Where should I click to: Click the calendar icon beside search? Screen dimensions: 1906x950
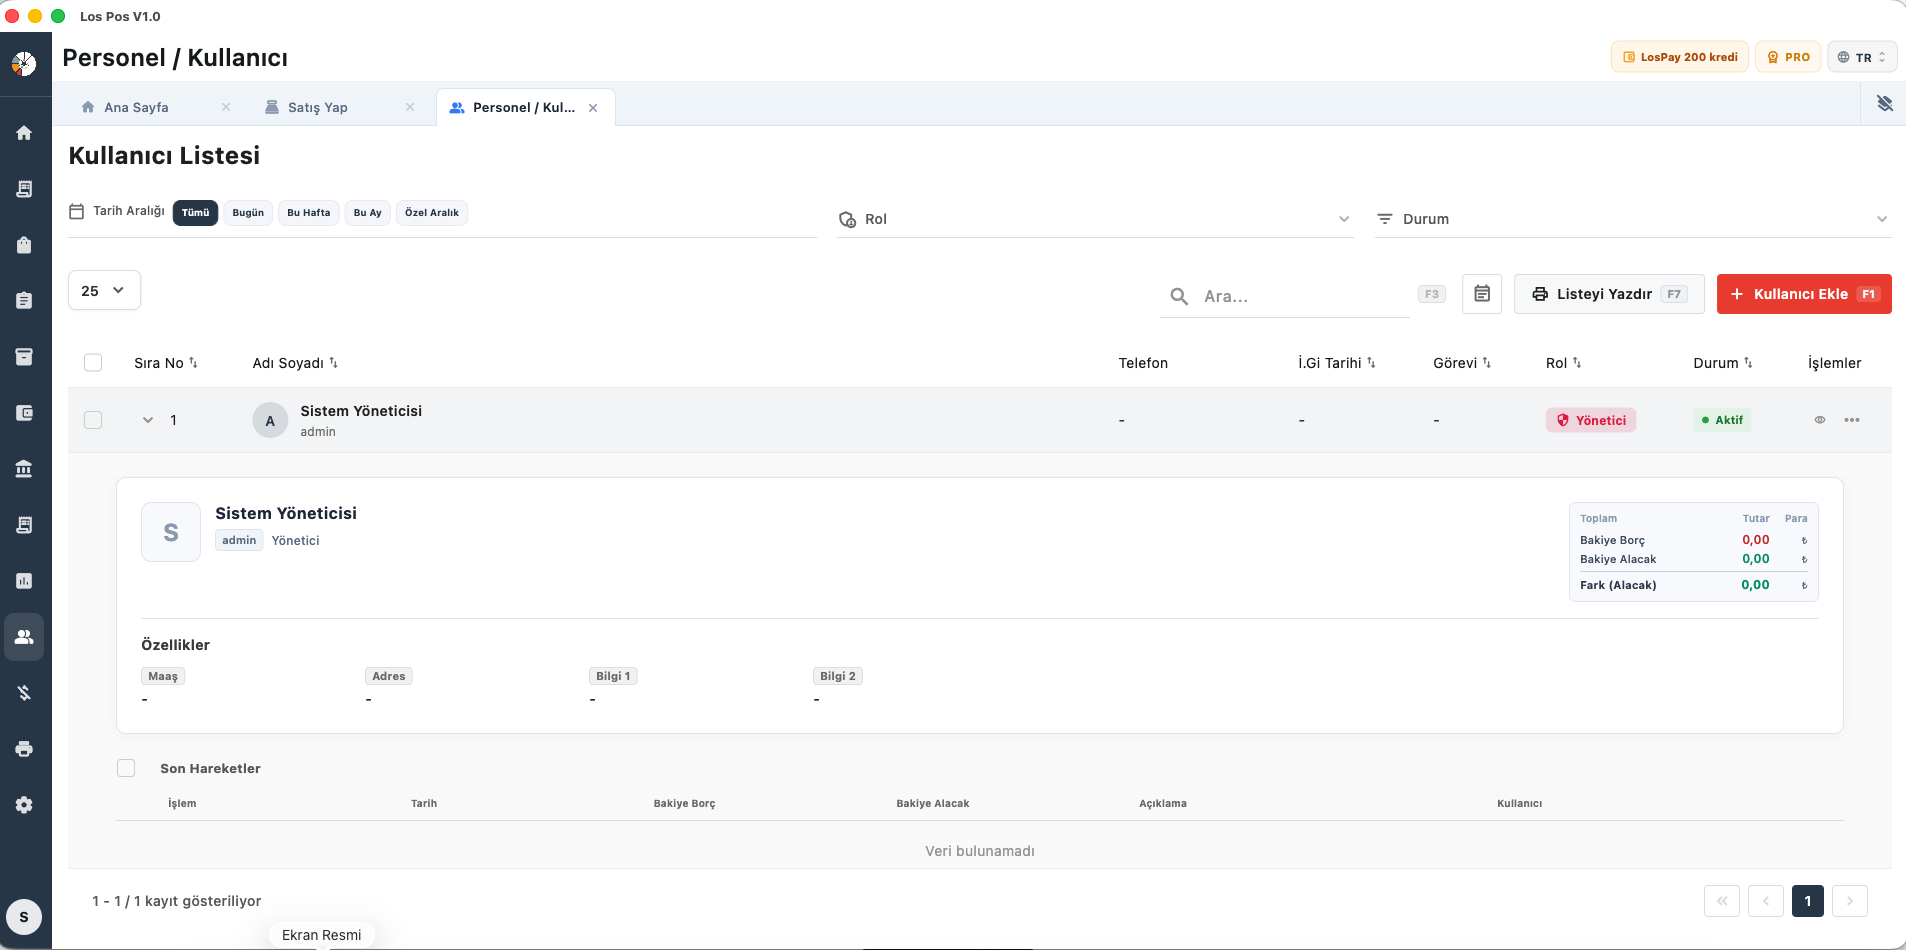(x=1481, y=294)
